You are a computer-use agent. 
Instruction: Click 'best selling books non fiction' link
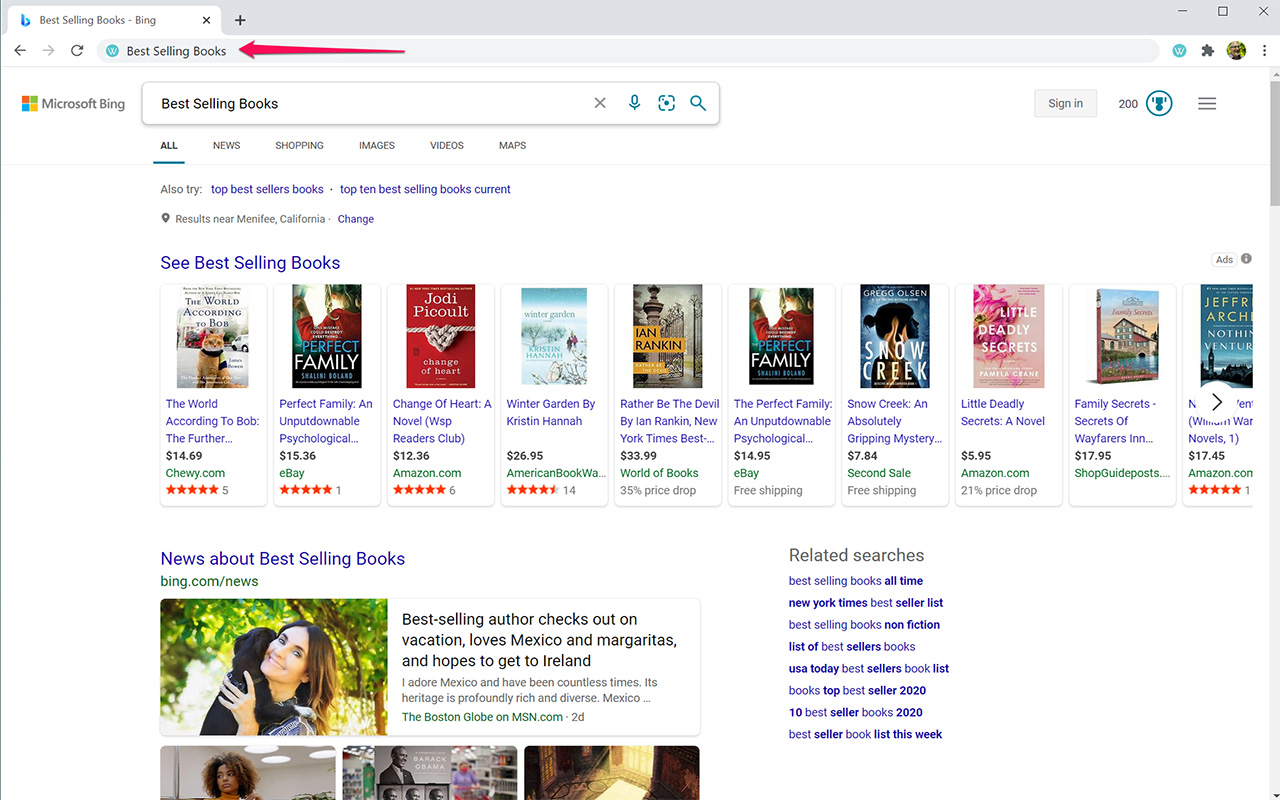(x=864, y=625)
